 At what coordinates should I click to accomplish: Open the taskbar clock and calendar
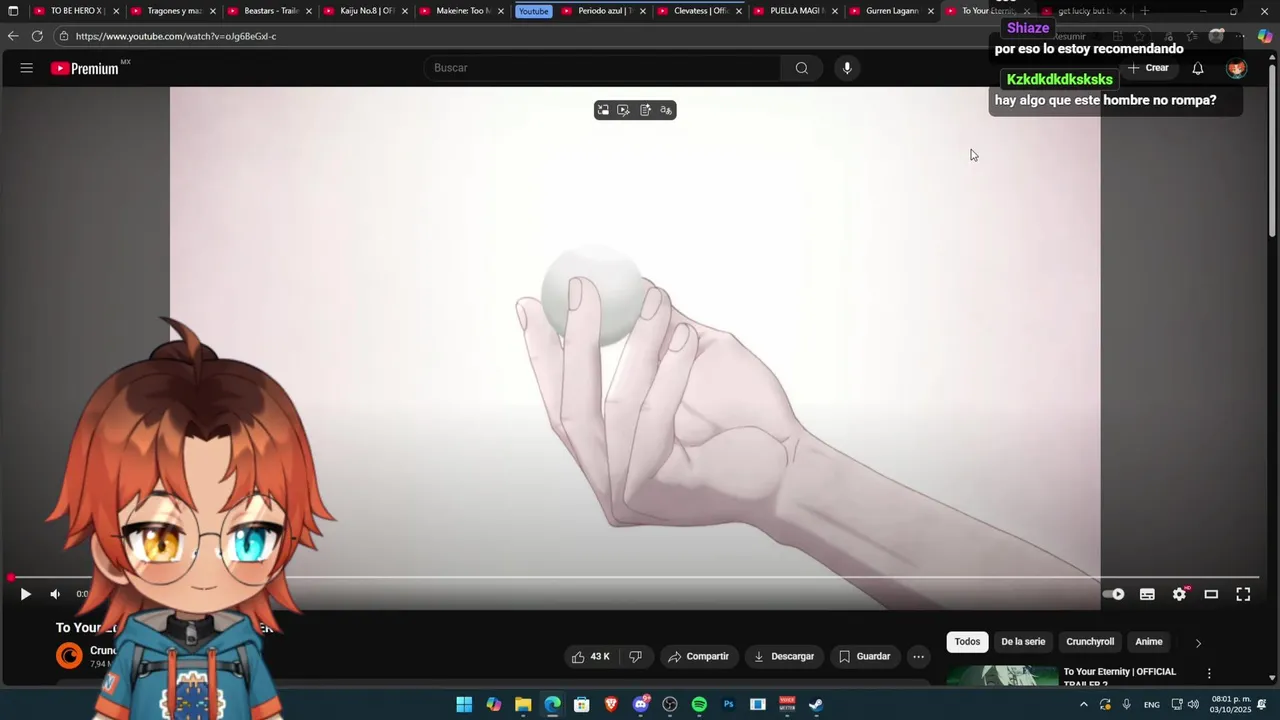pyautogui.click(x=1229, y=704)
